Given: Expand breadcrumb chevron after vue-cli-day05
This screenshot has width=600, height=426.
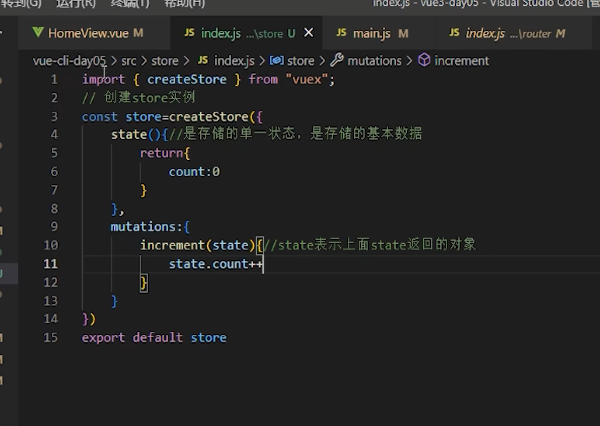Looking at the screenshot, I should tap(114, 61).
